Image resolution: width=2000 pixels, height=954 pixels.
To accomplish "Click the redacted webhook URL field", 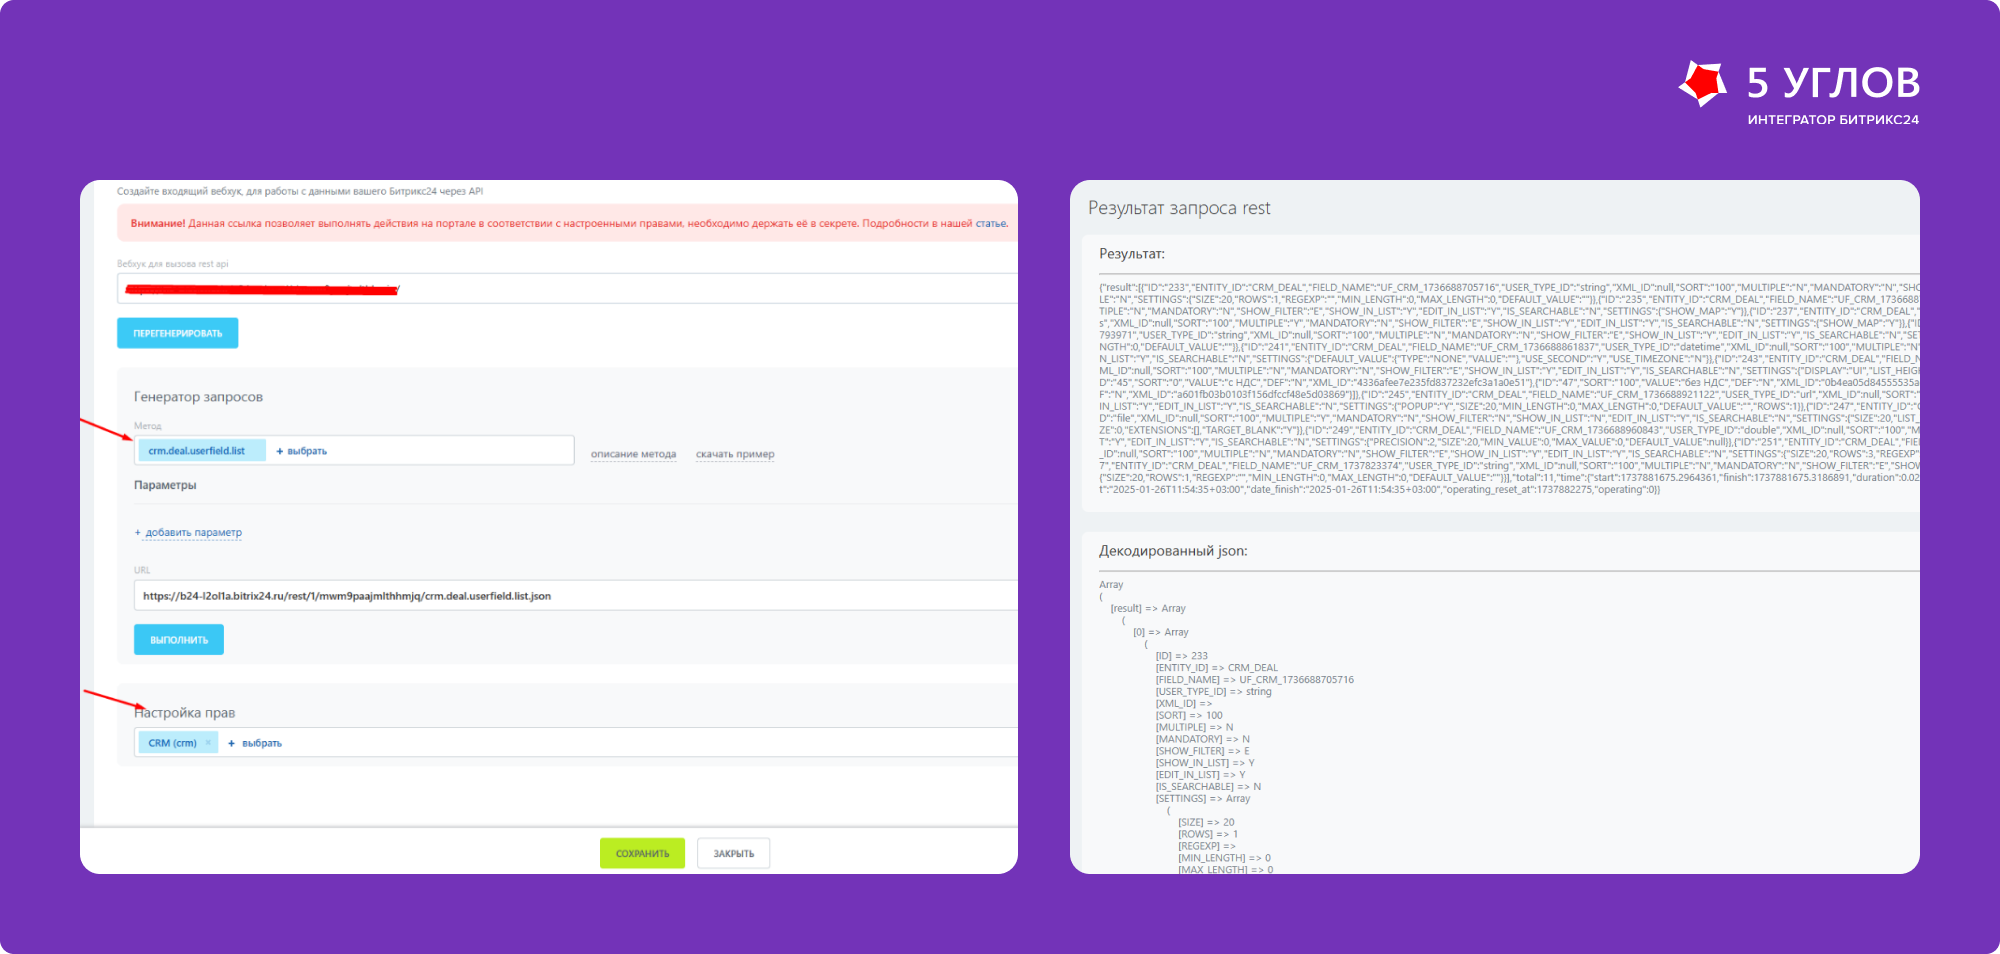I will pos(567,289).
